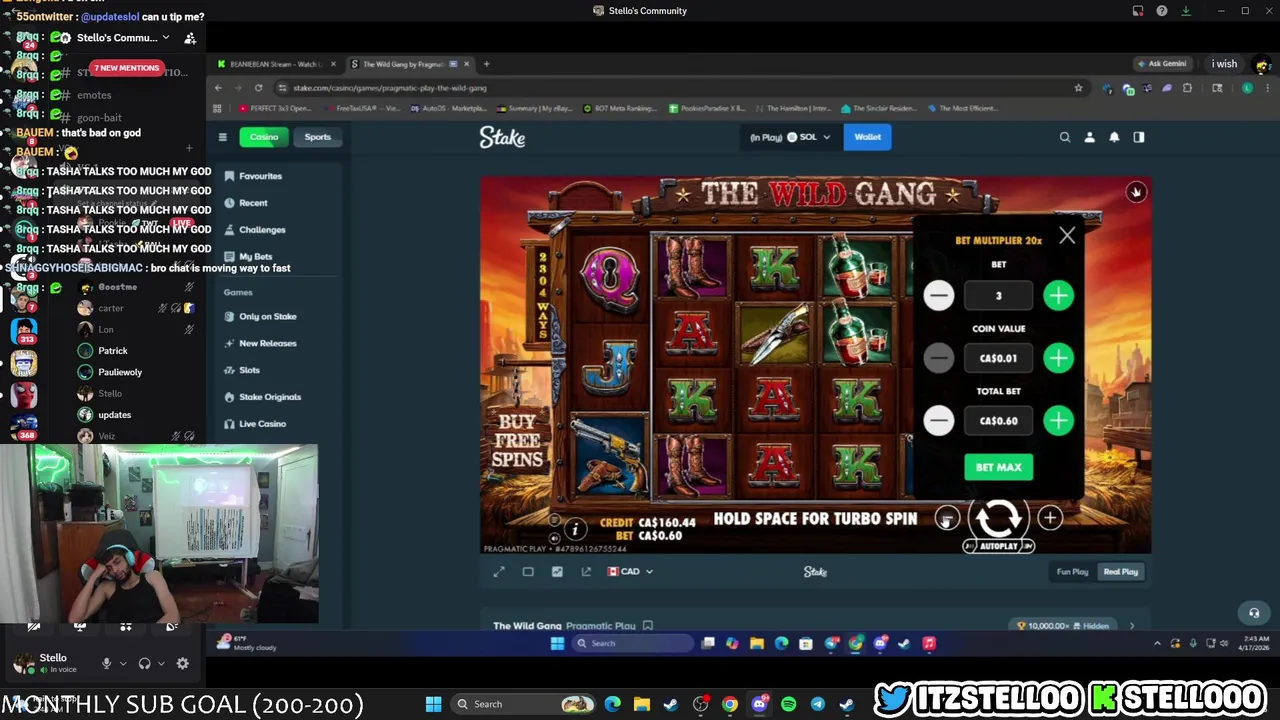
Task: Toggle the Stake sidebar hamburger menu
Action: [222, 137]
